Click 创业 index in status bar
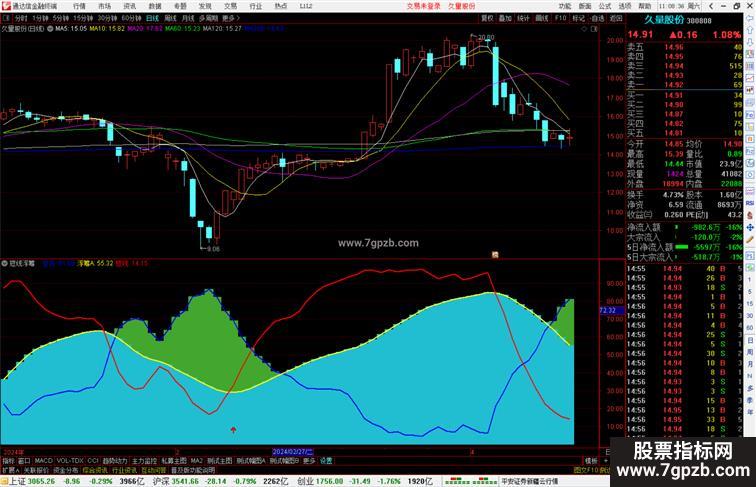 305,481
